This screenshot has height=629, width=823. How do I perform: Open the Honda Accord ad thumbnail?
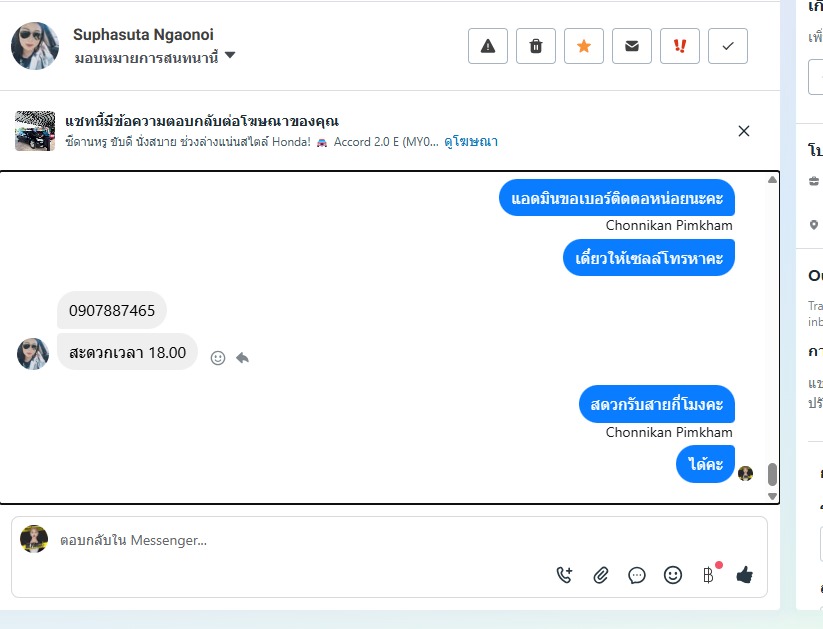pos(35,131)
